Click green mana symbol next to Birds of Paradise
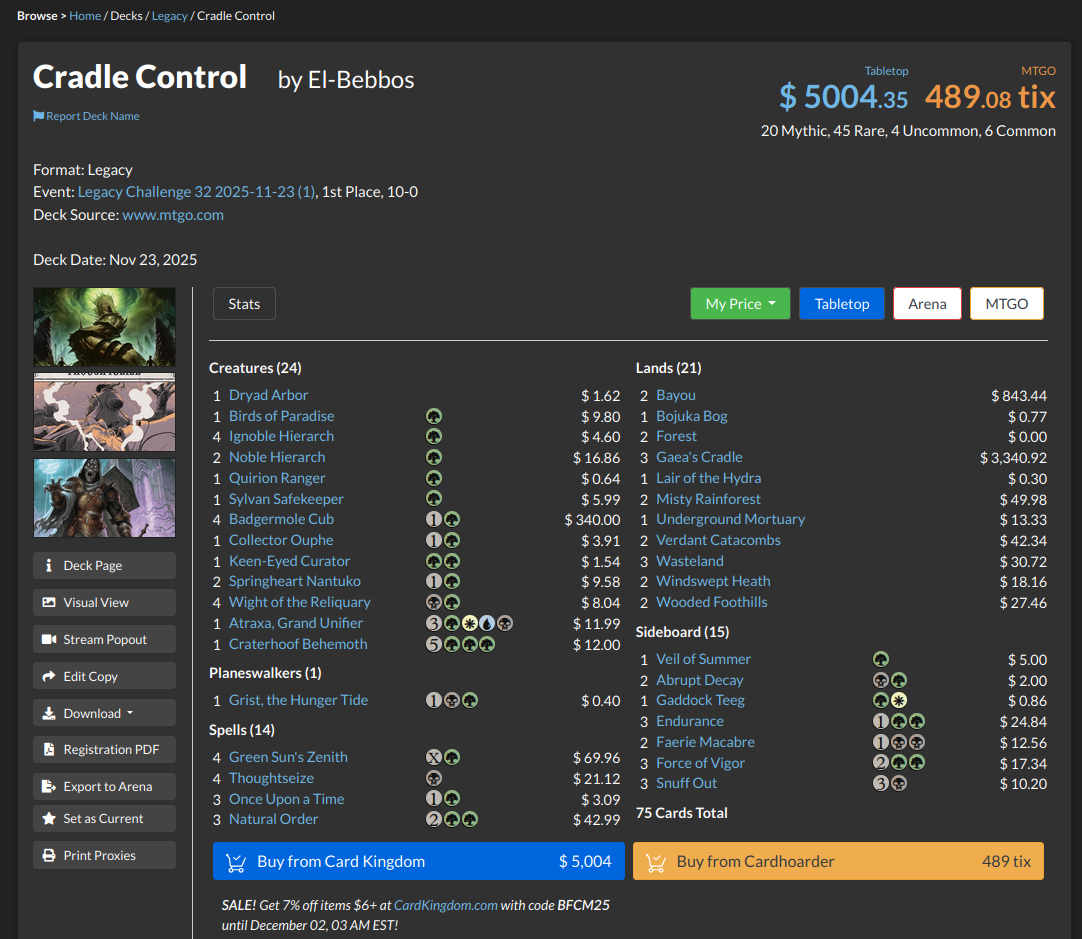This screenshot has height=939, width=1082. (433, 416)
